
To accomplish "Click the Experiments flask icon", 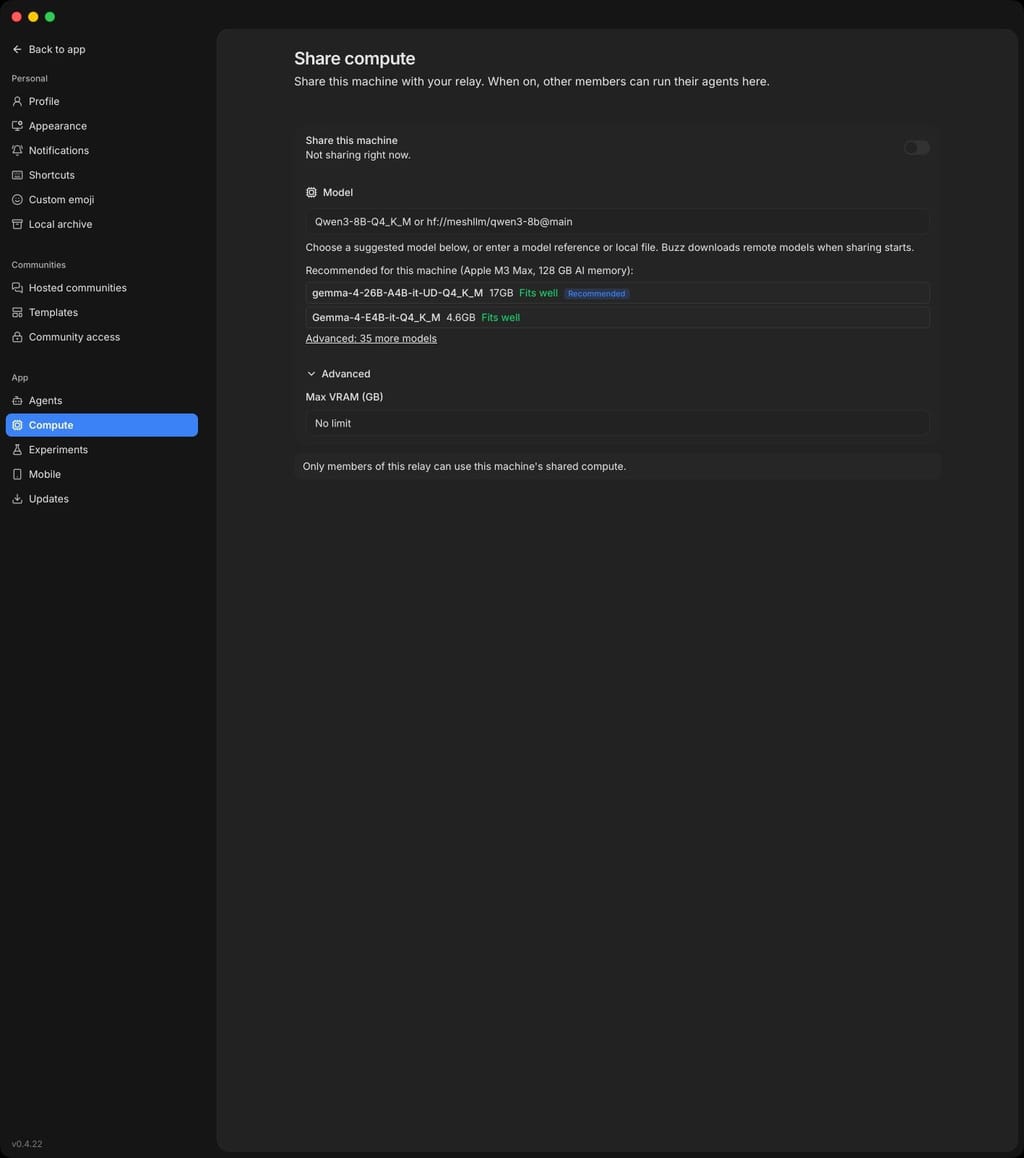I will [x=17, y=449].
